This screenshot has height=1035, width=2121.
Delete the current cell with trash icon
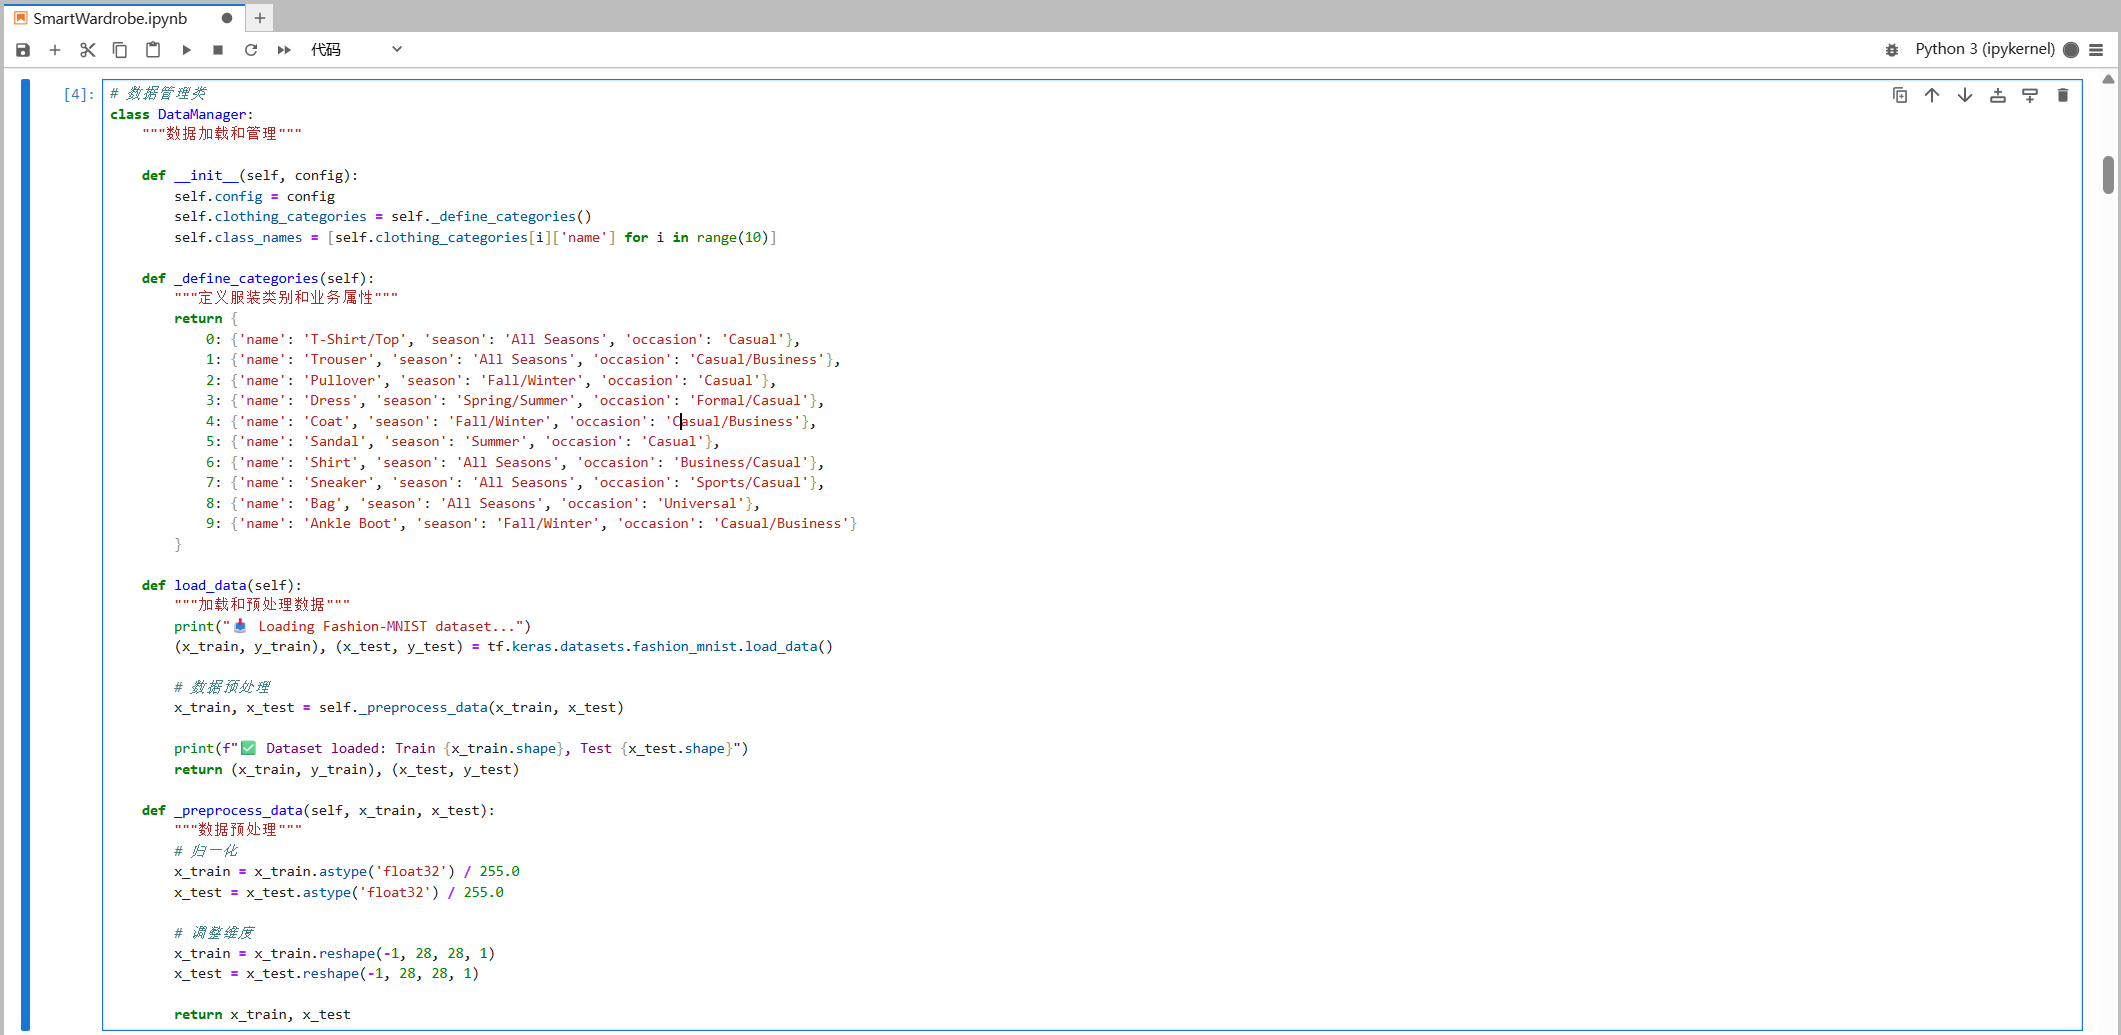[x=2063, y=96]
